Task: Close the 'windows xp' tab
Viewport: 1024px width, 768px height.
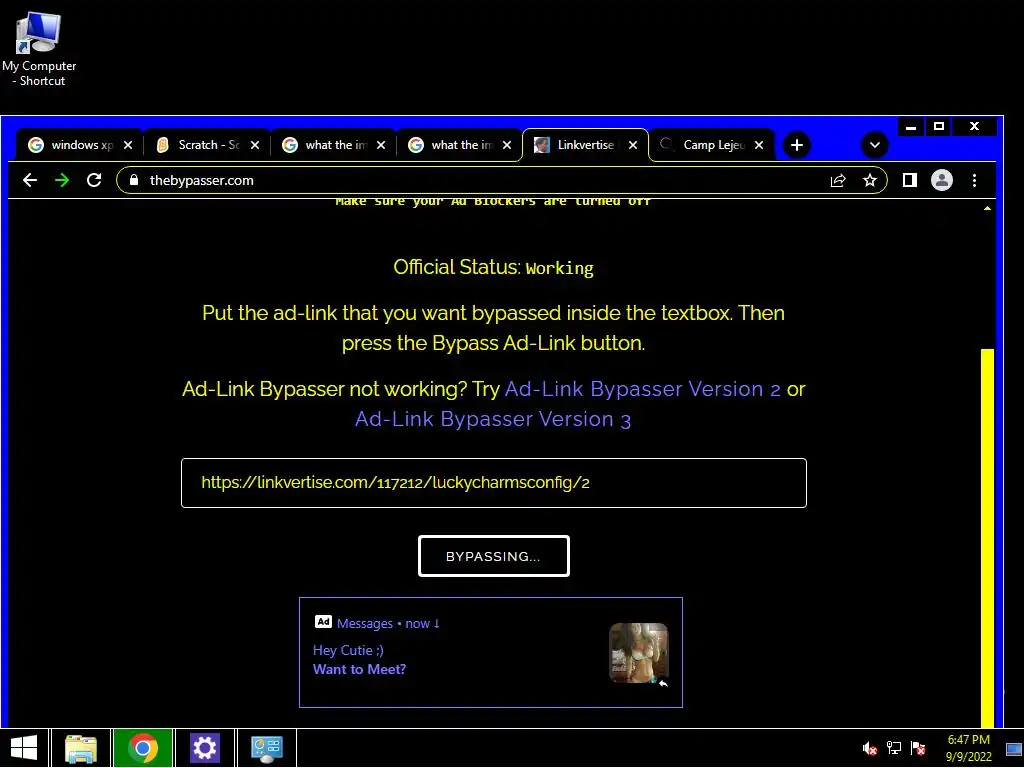Action: (128, 145)
